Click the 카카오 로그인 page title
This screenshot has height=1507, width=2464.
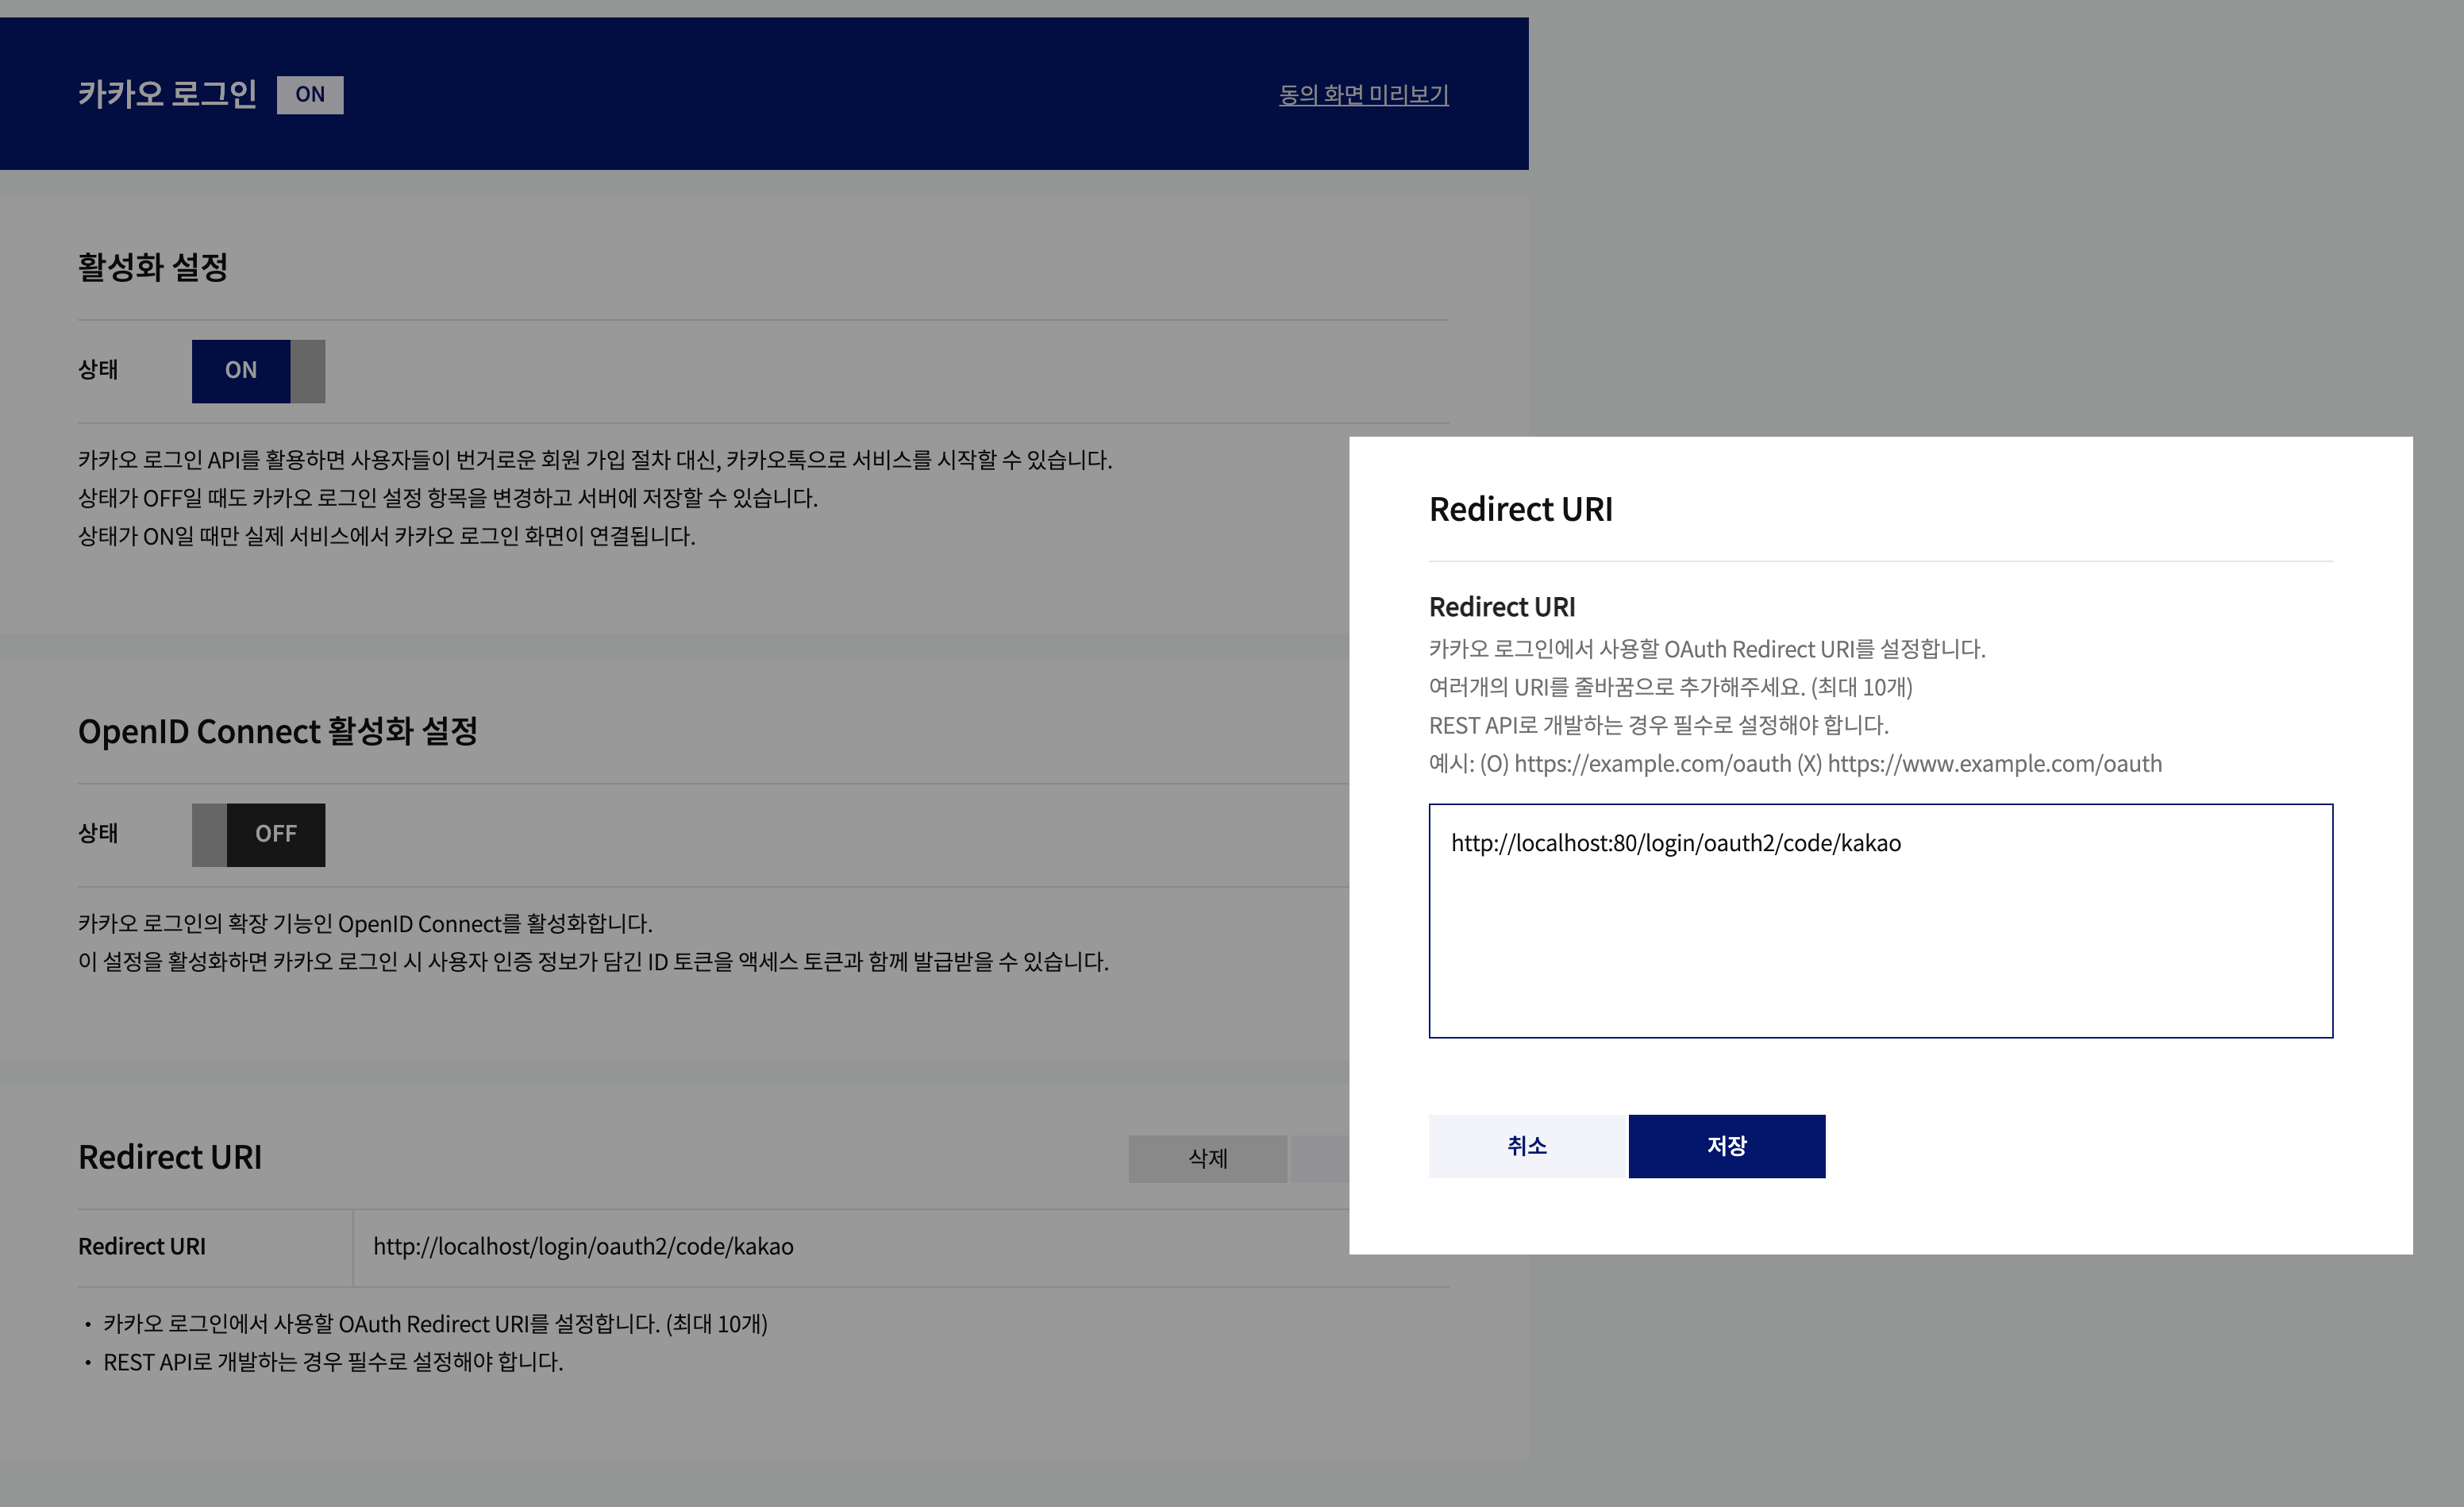[x=168, y=94]
